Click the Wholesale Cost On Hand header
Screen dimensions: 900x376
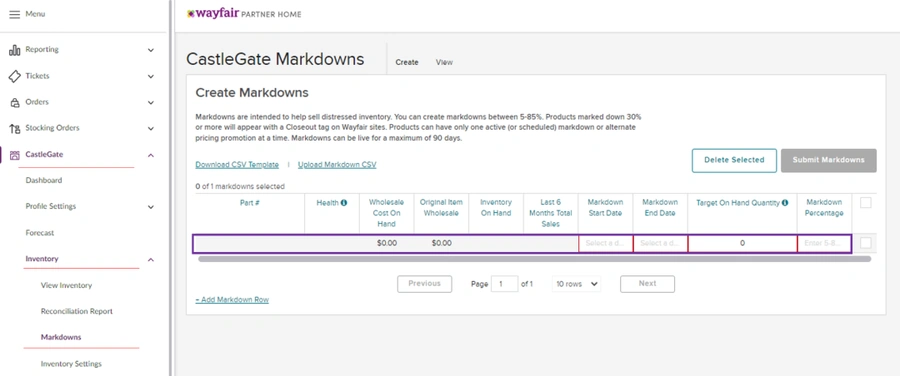[x=386, y=213]
